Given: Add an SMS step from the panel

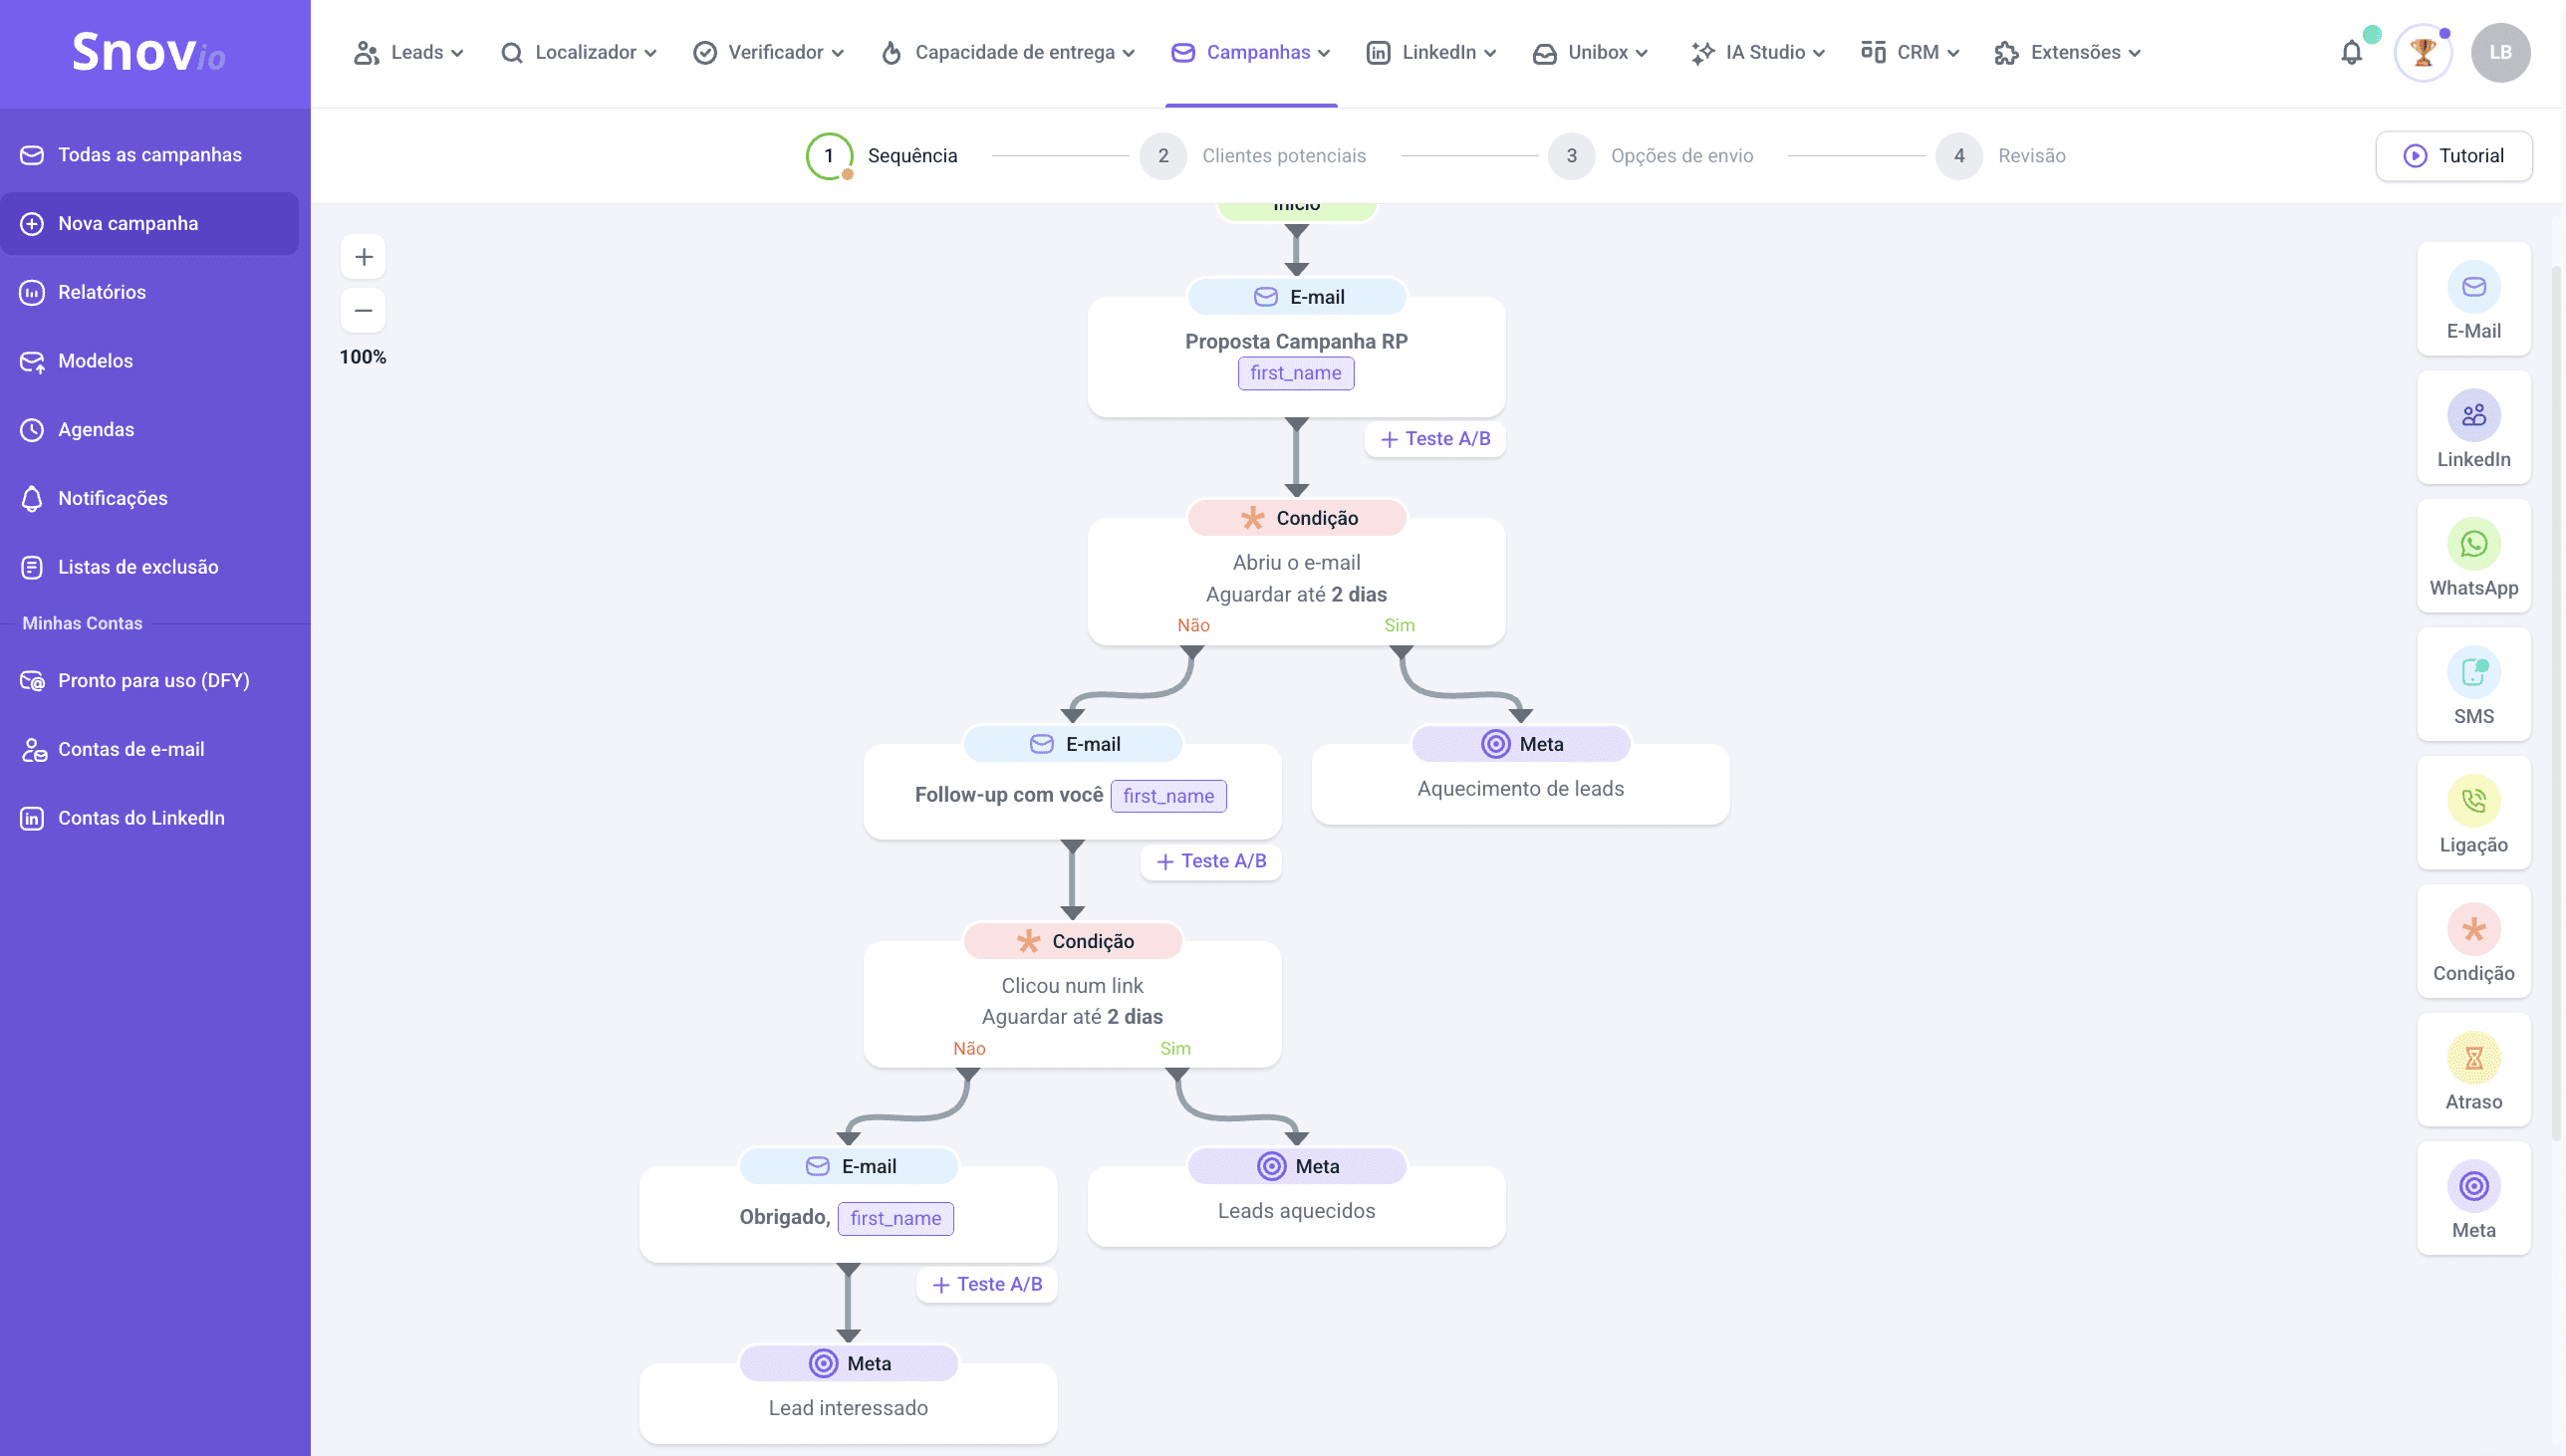Looking at the screenshot, I should click(2473, 685).
